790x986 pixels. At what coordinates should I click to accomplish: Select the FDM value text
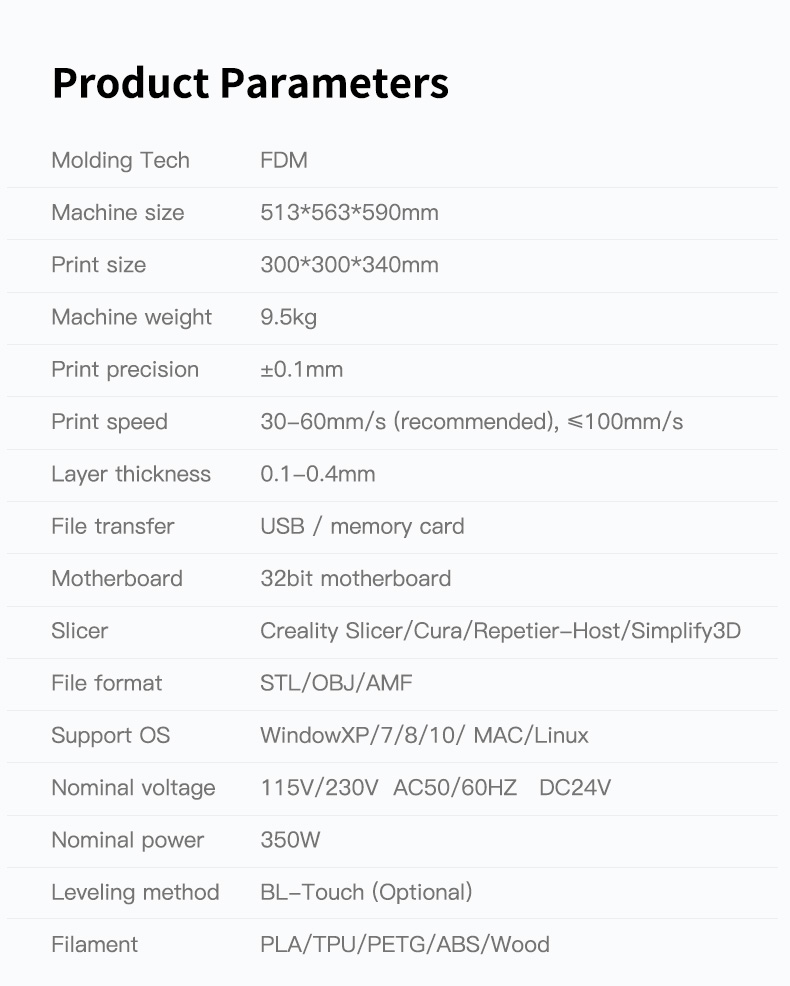click(284, 161)
